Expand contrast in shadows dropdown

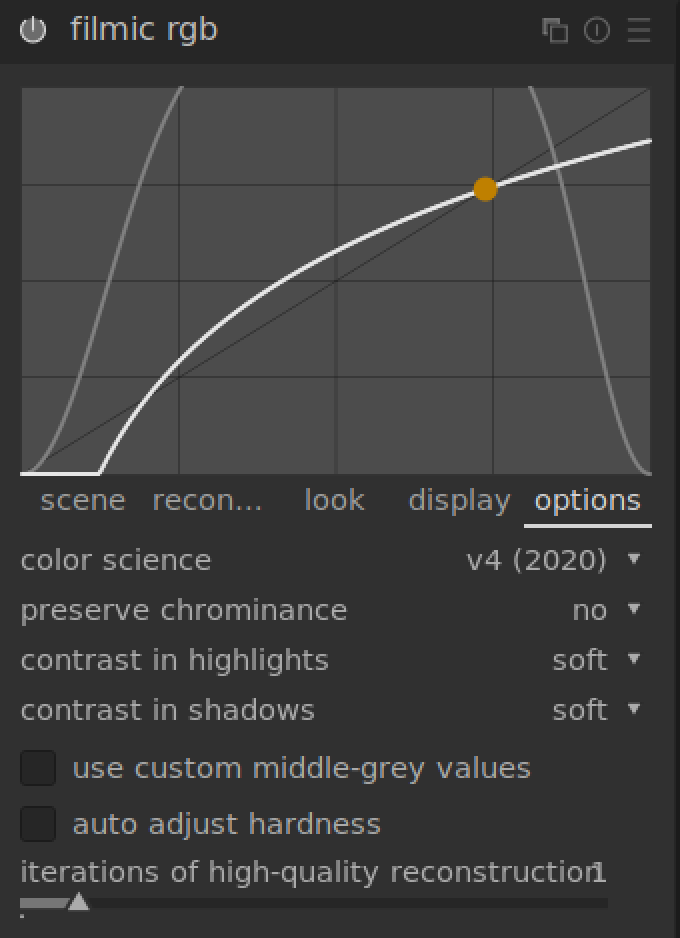(633, 709)
